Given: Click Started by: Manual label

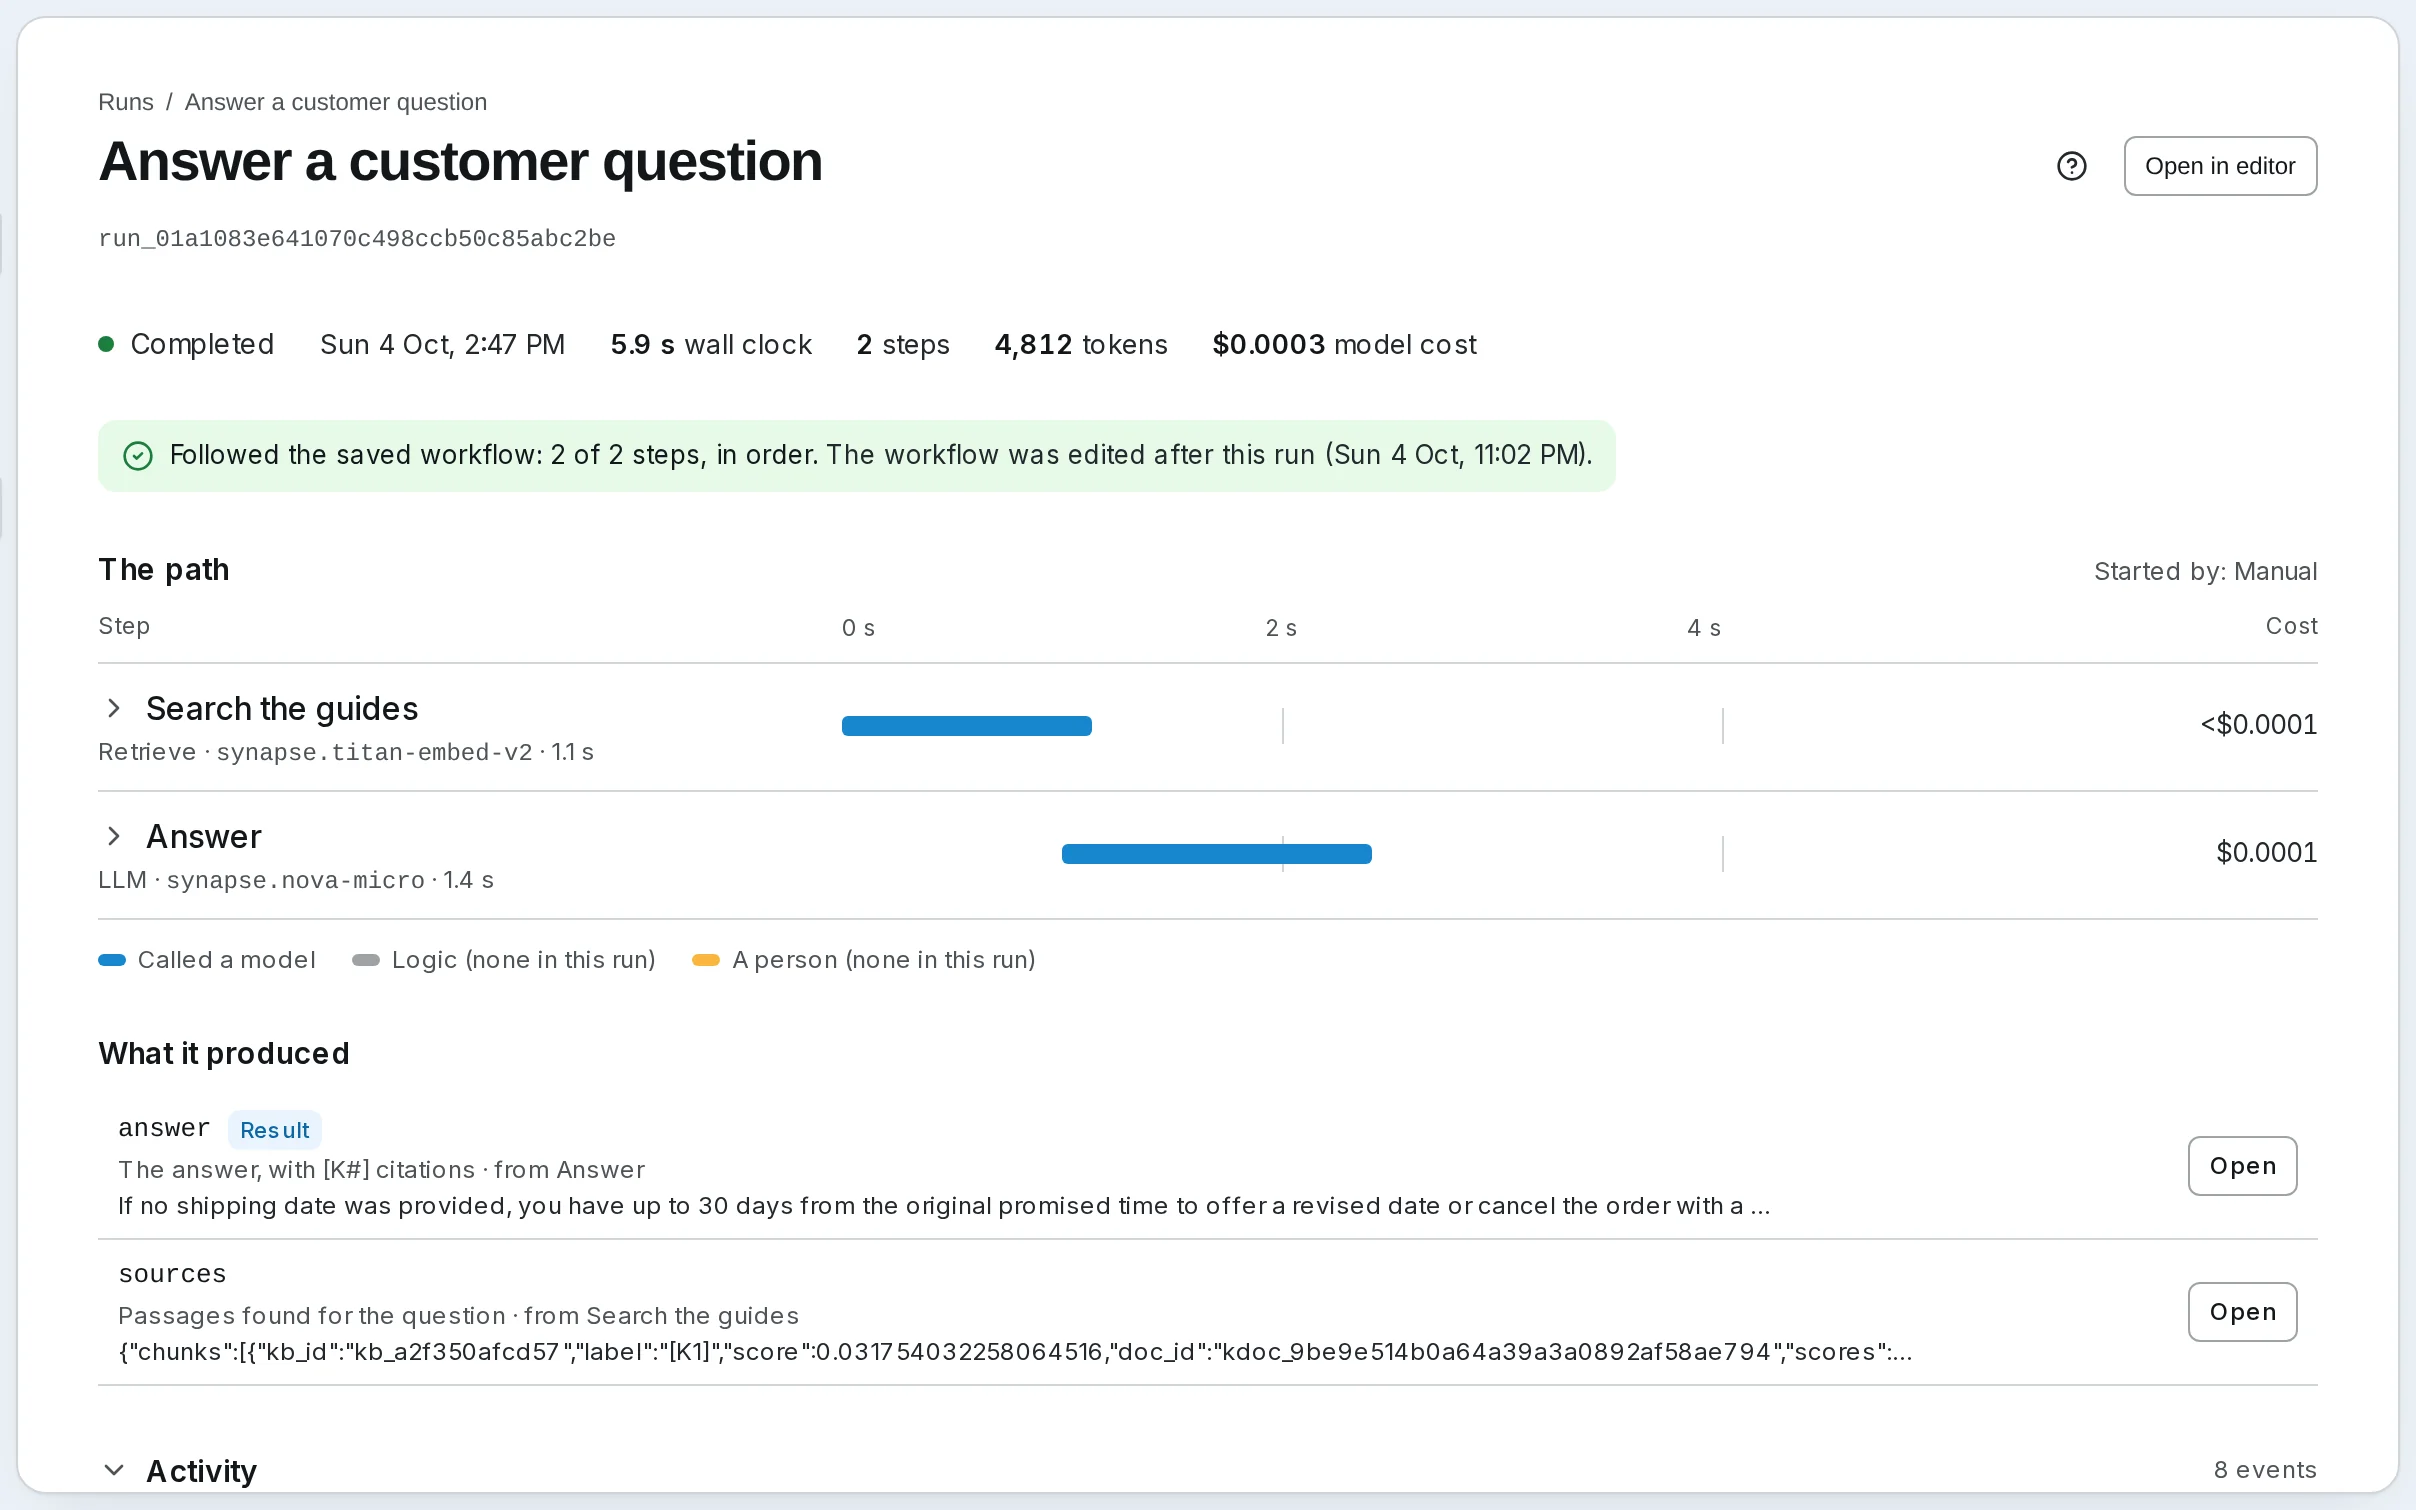Looking at the screenshot, I should point(2205,571).
